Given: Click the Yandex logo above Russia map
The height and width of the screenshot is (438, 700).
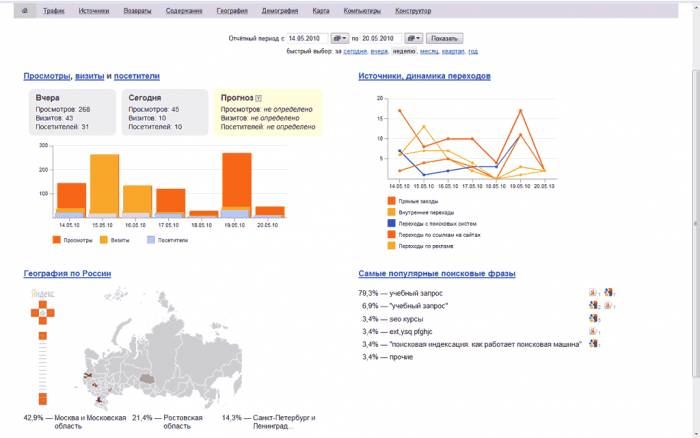Looking at the screenshot, I should 42,293.
